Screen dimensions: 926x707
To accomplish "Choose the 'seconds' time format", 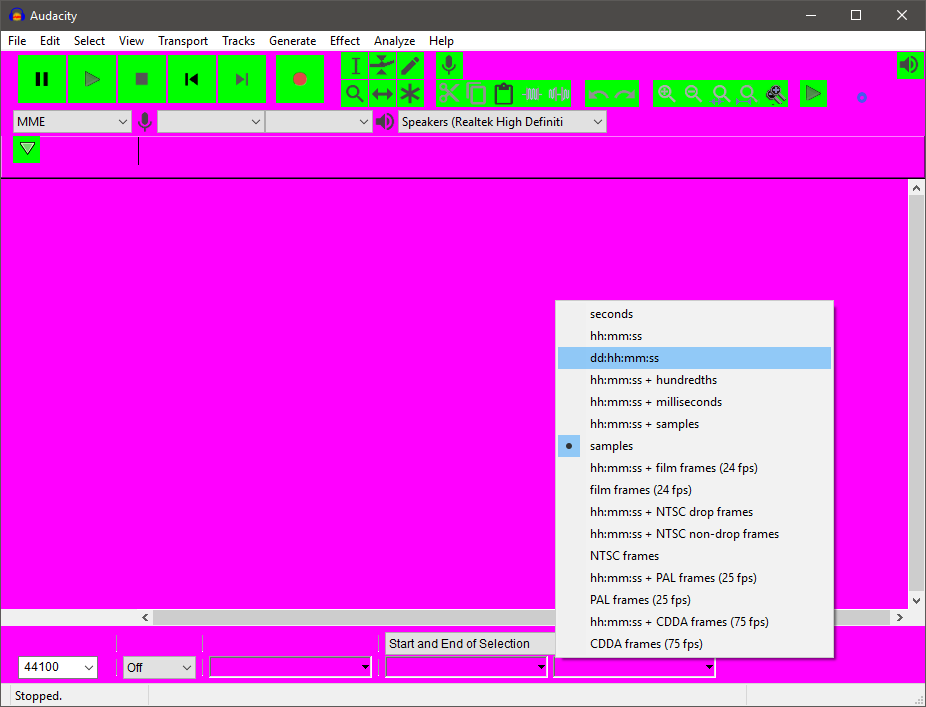I will click(694, 314).
